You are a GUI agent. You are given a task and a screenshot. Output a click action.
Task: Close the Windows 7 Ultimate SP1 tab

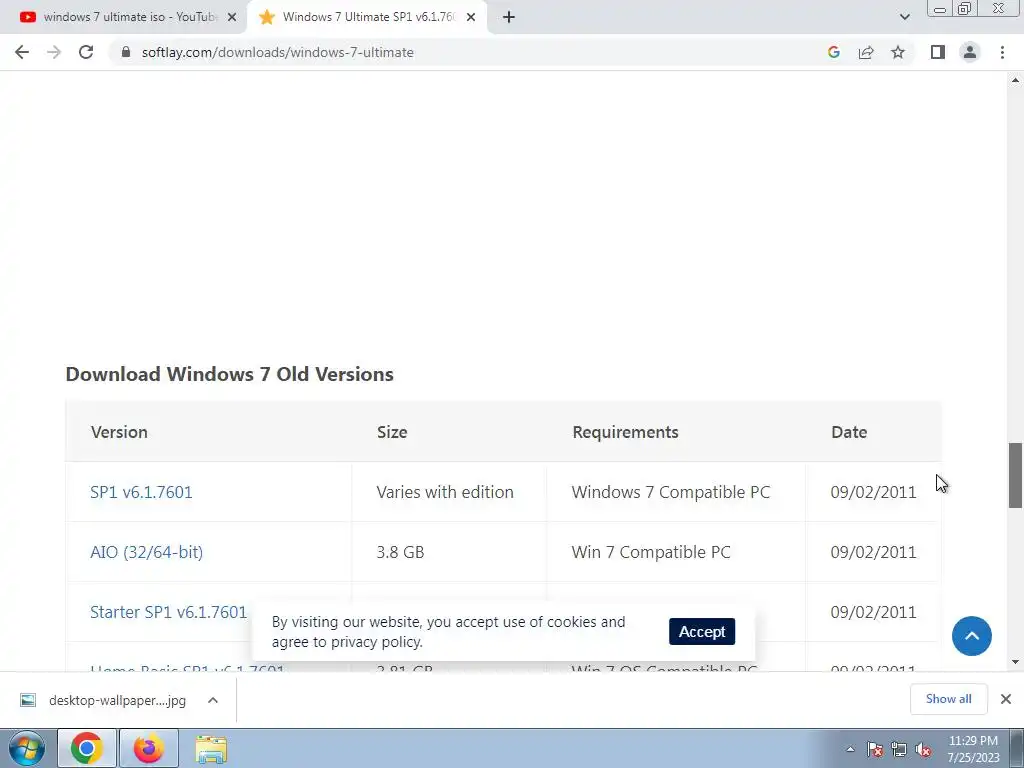click(471, 17)
